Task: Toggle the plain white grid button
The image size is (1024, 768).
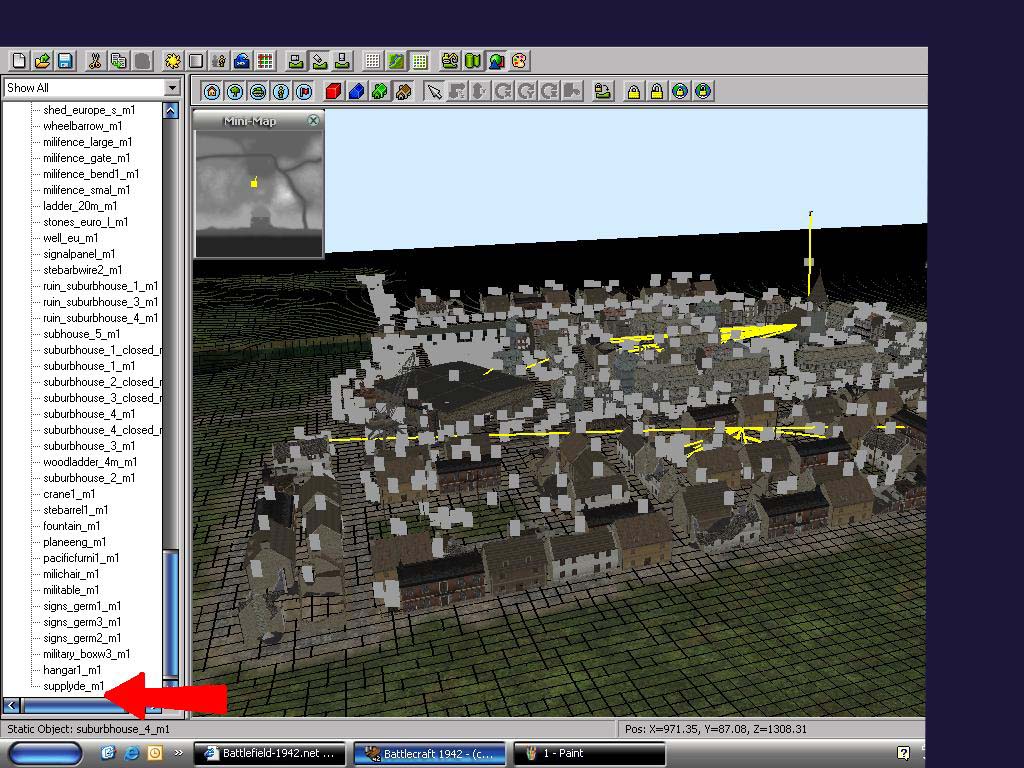Action: click(373, 61)
